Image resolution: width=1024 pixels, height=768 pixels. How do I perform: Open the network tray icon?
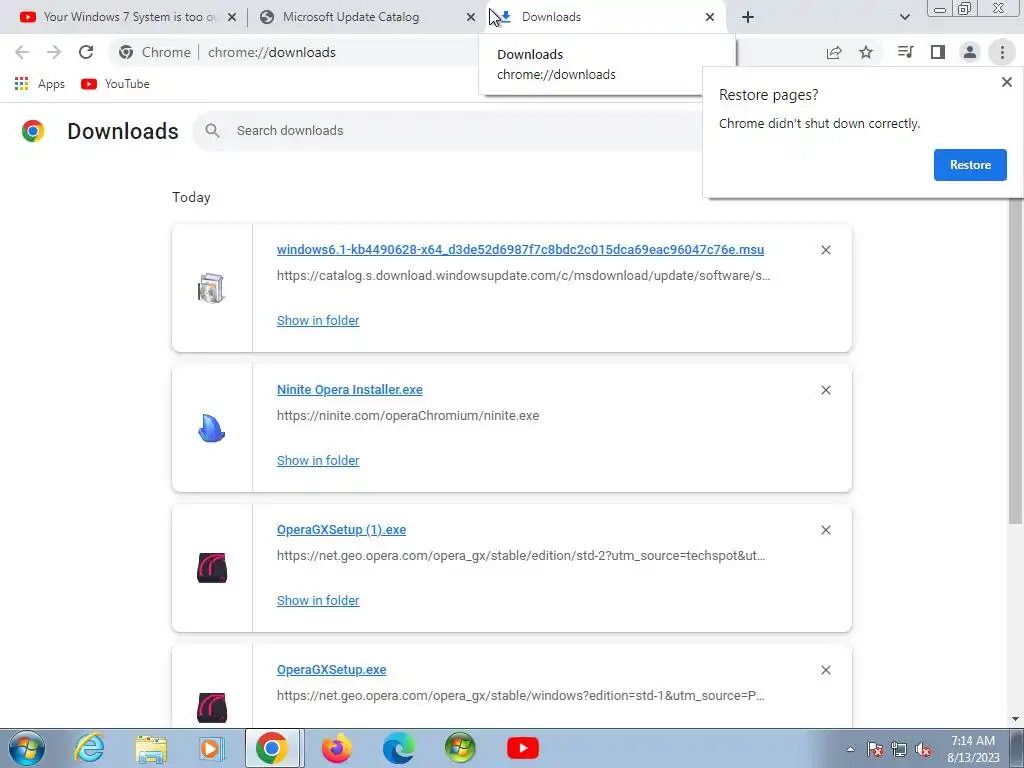pyautogui.click(x=899, y=750)
